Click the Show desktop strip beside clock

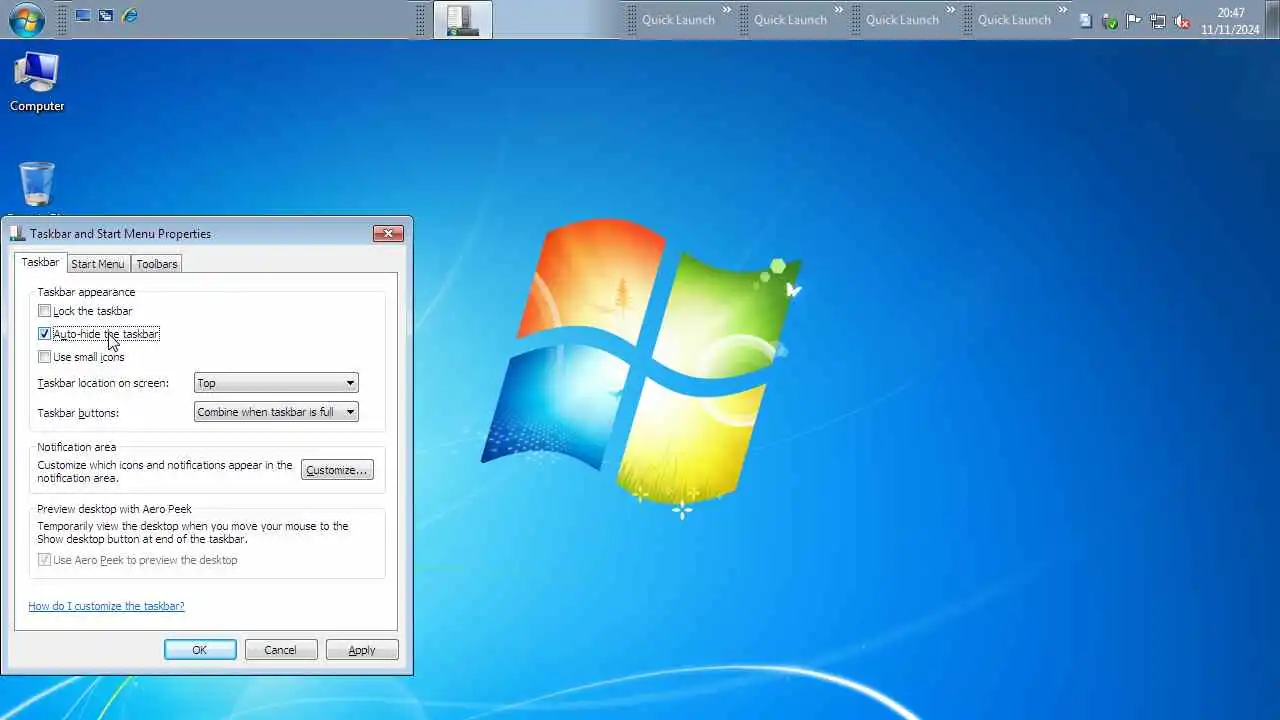(x=1273, y=20)
